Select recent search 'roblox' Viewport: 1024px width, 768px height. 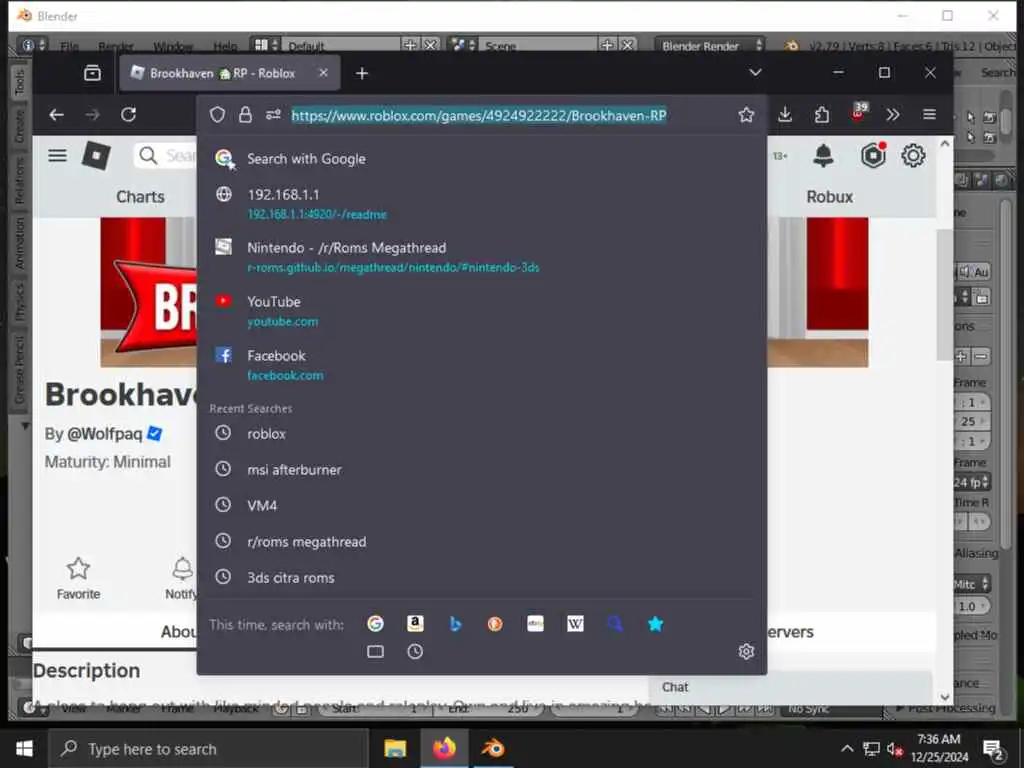481,434
